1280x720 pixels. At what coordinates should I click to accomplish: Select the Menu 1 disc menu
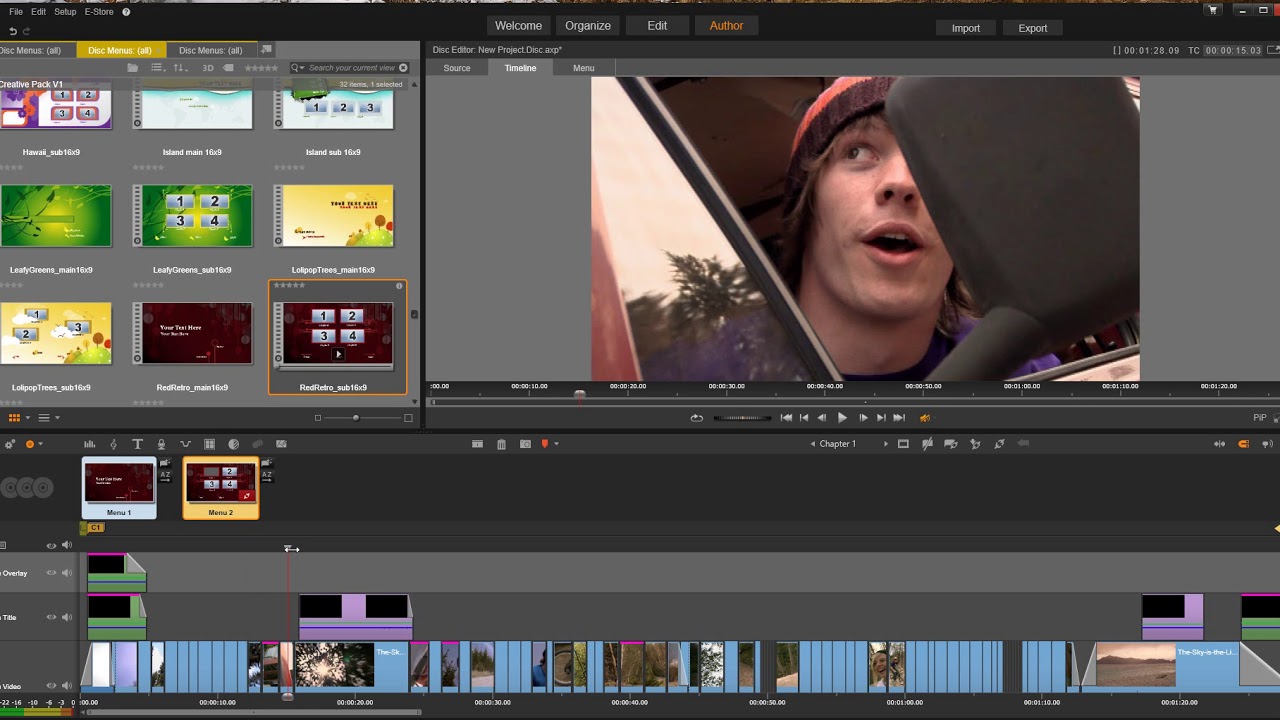[119, 488]
